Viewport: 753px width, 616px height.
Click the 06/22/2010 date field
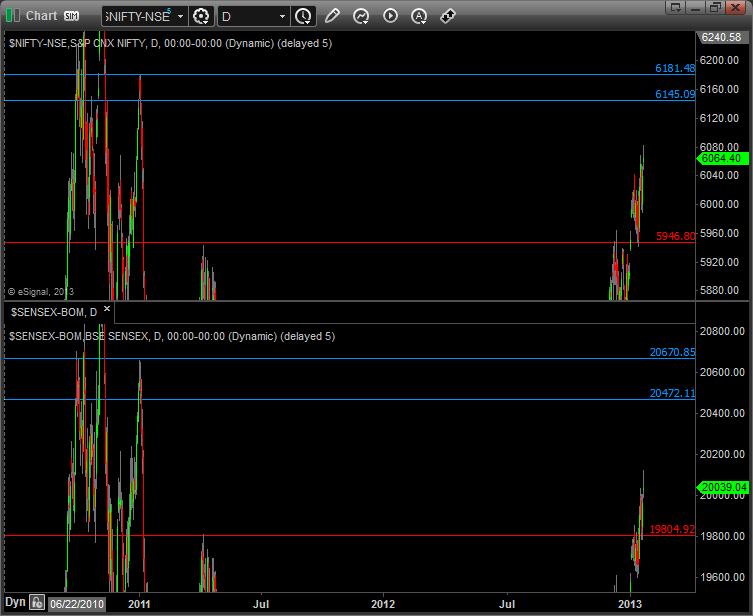point(77,604)
